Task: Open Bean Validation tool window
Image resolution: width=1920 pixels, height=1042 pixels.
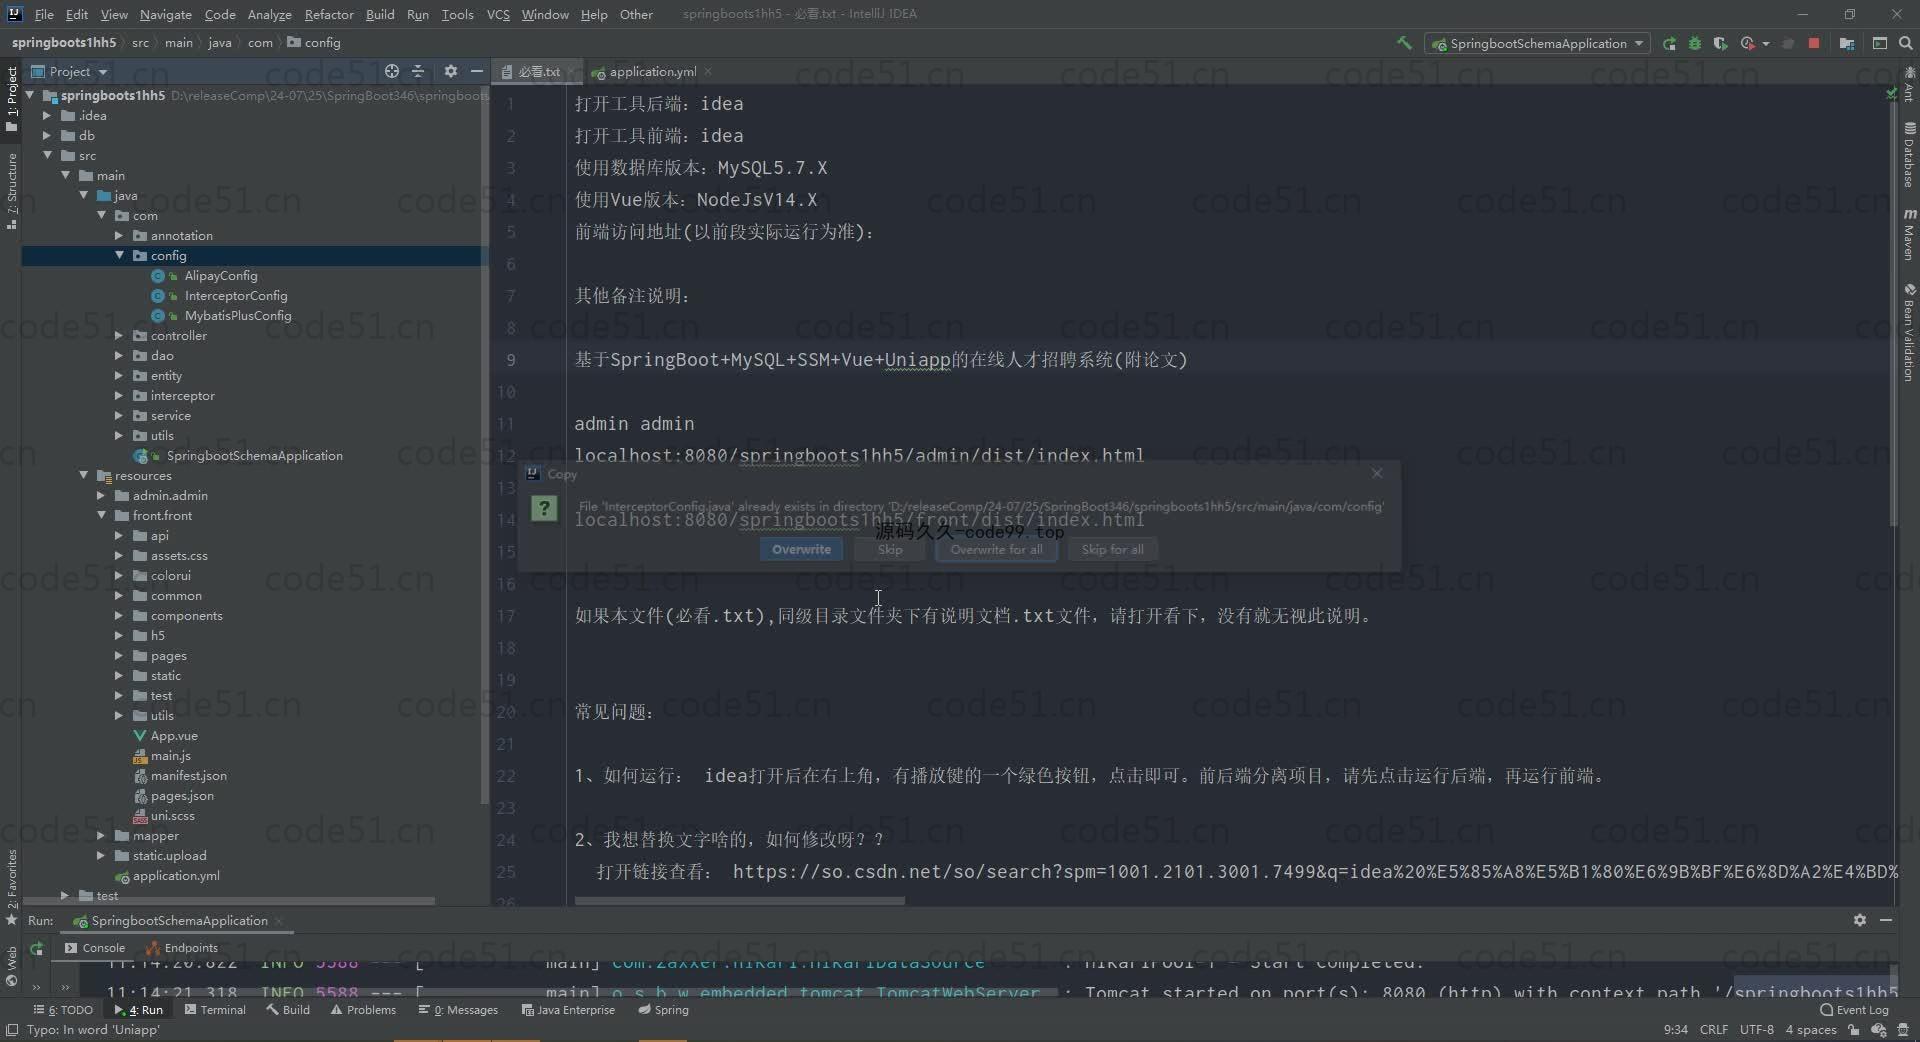Action: click(1909, 332)
